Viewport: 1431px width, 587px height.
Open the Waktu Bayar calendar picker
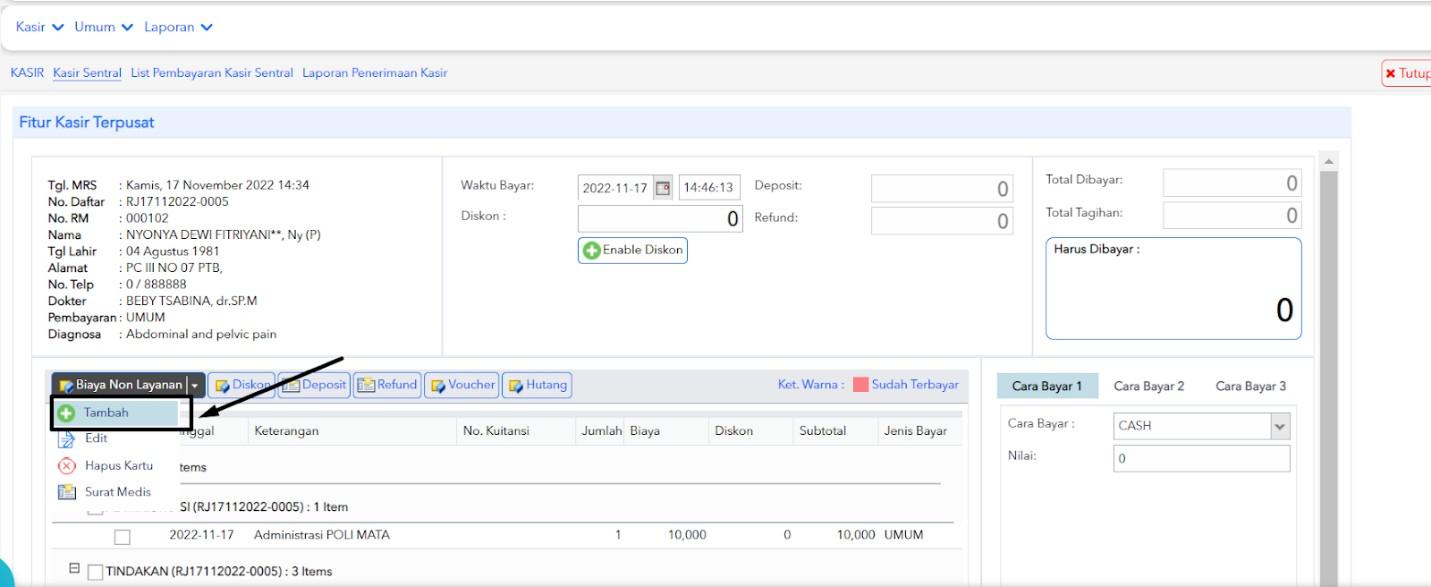point(663,187)
